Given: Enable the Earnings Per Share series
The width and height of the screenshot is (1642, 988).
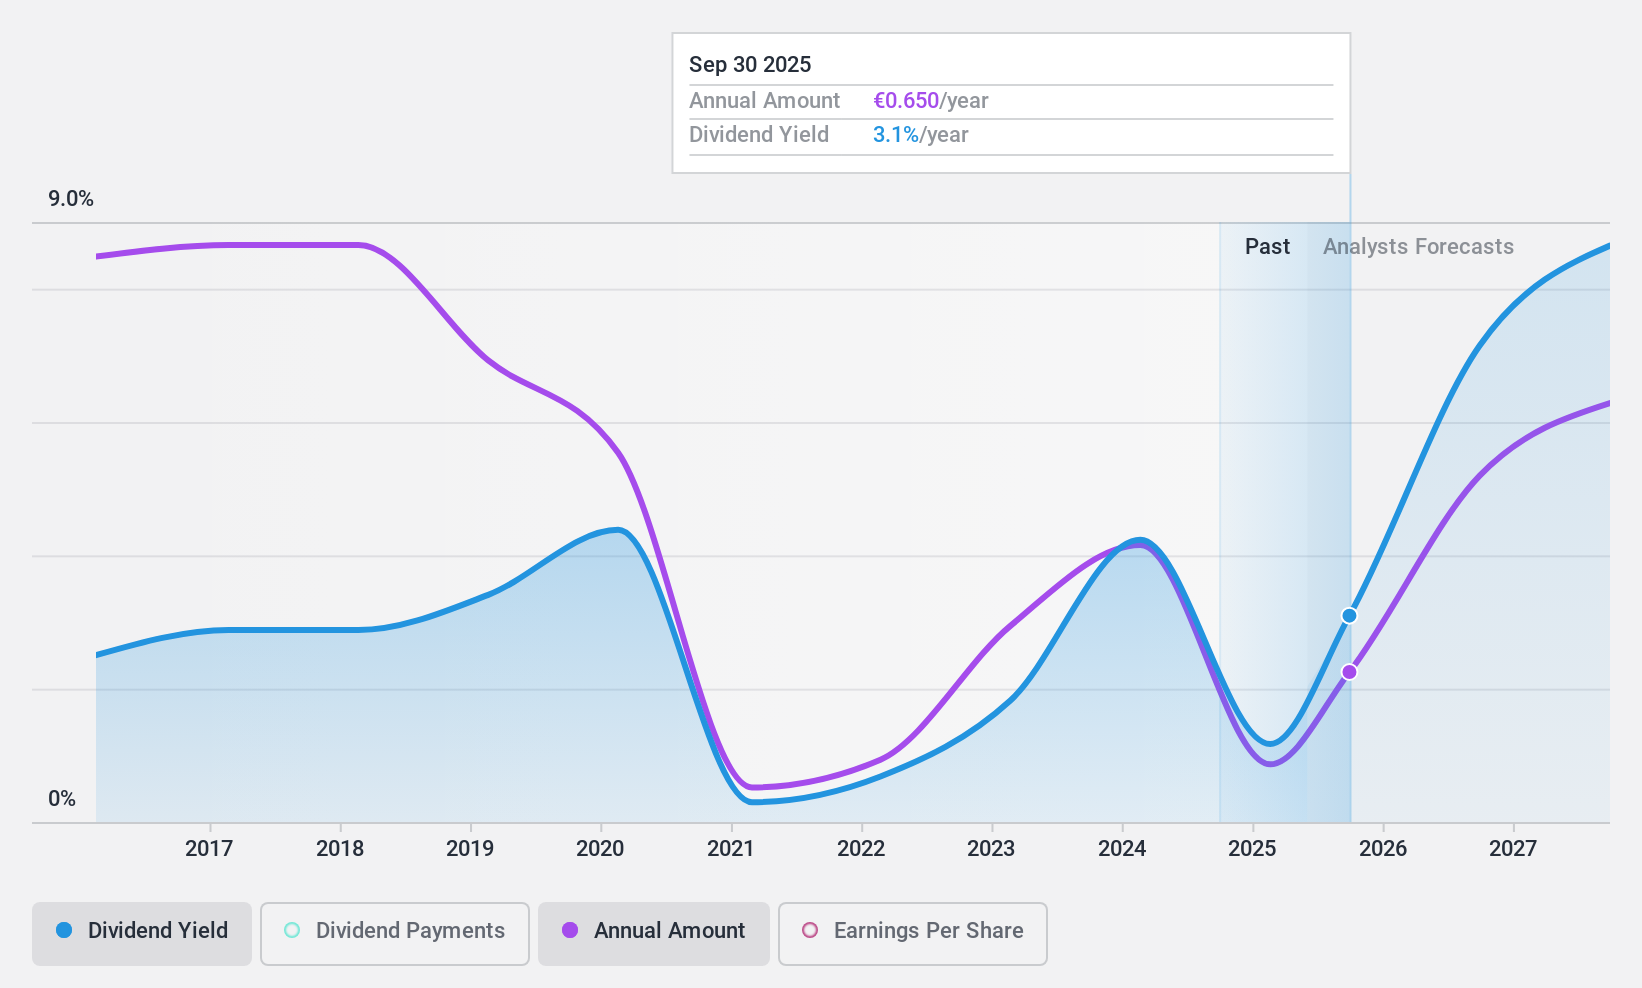Looking at the screenshot, I should point(913,934).
